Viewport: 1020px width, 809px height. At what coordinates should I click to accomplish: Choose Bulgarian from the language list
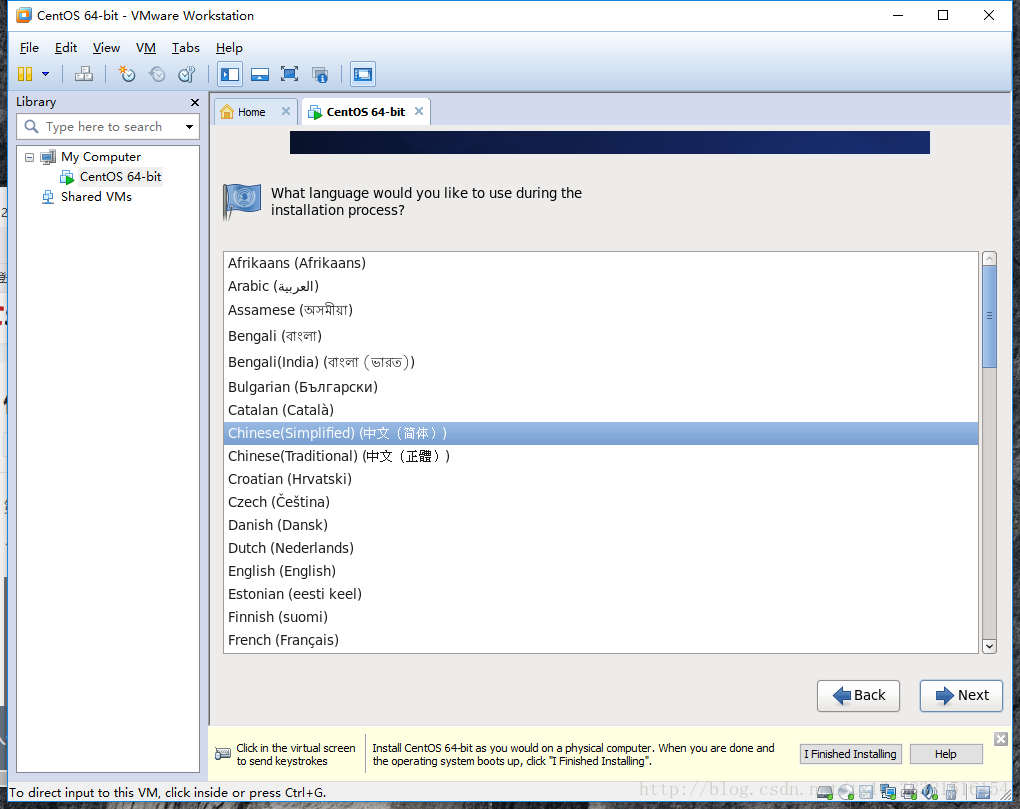(600, 387)
